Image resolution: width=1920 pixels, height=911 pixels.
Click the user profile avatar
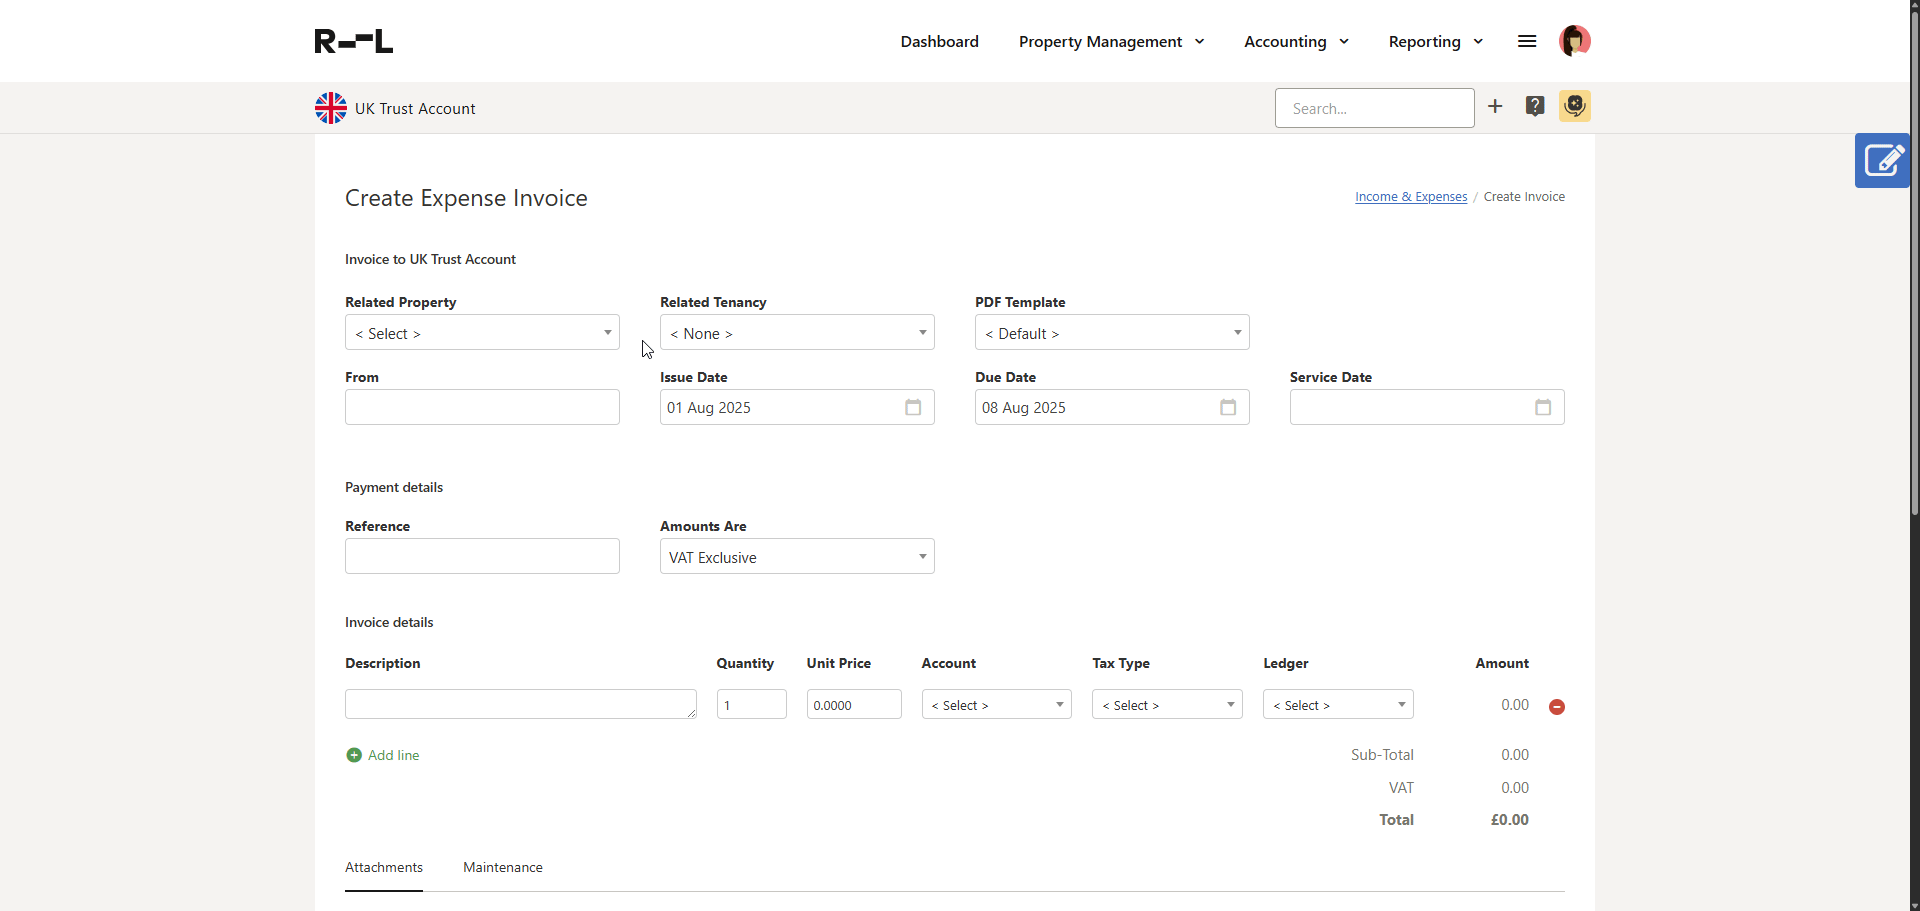point(1574,41)
